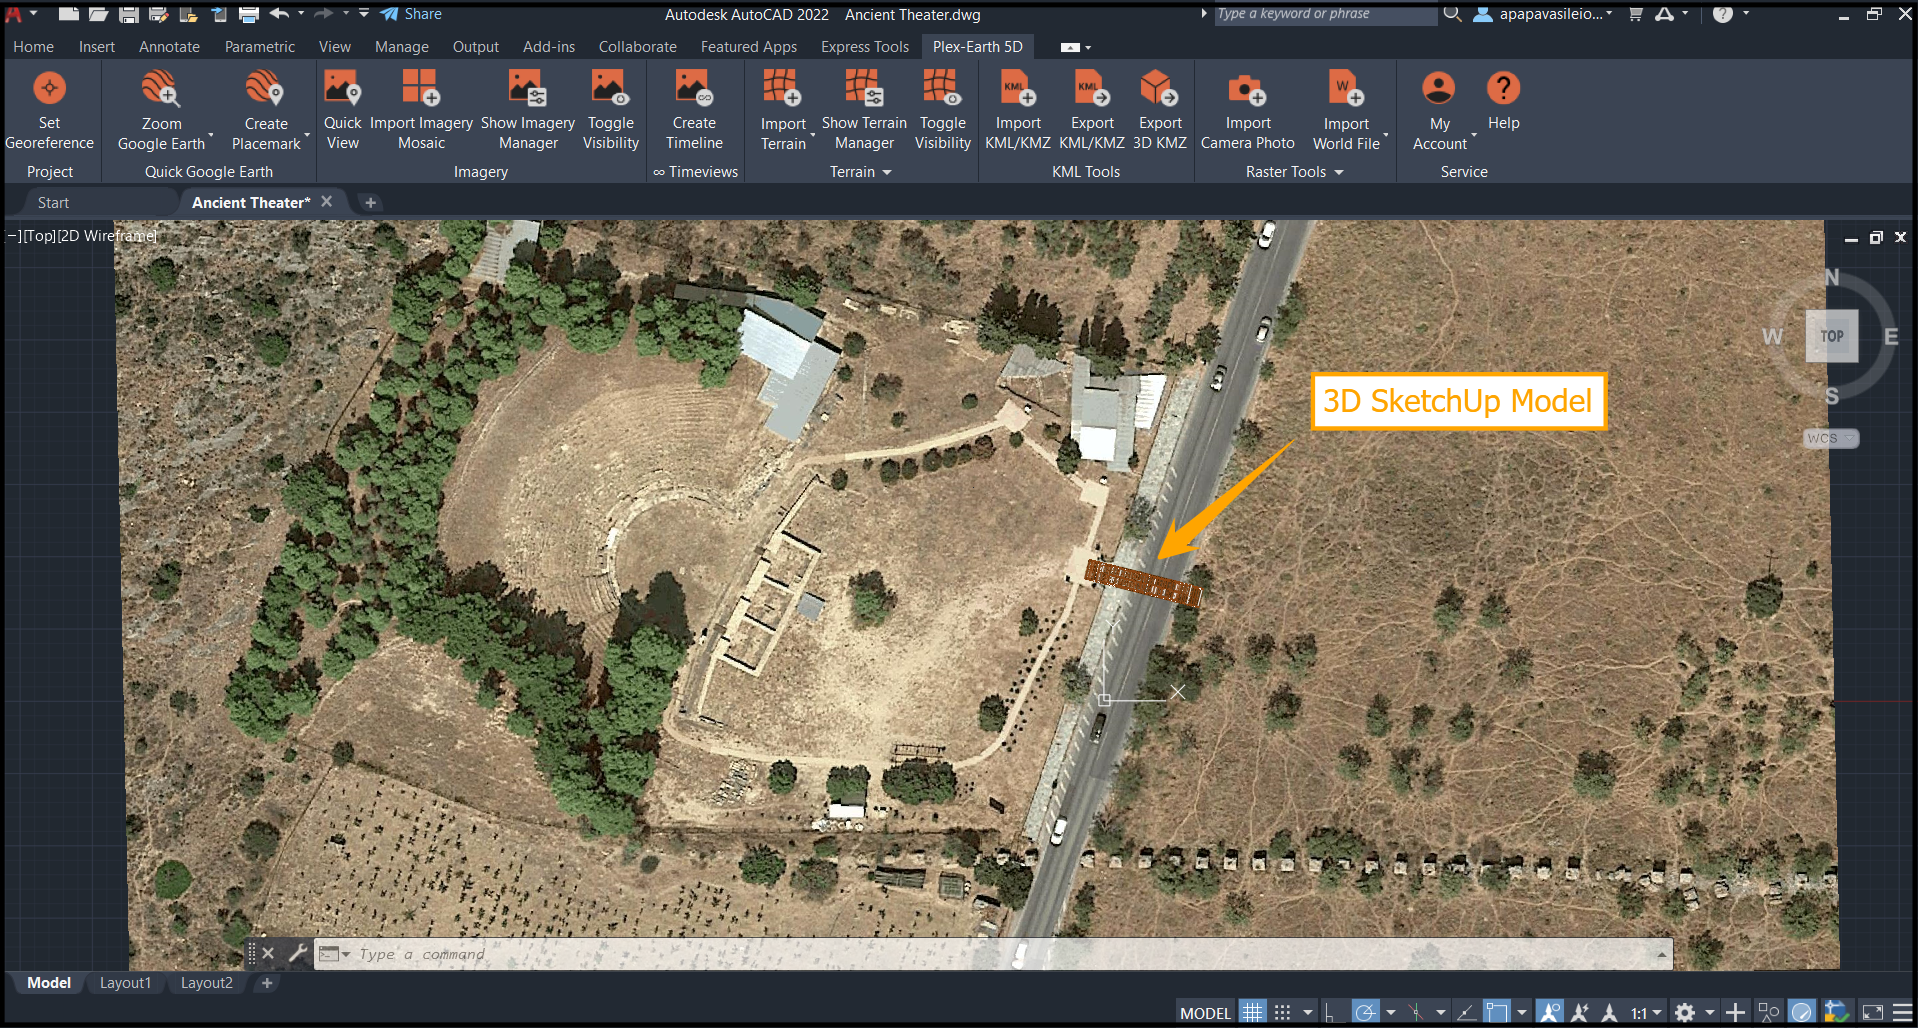
Task: Open AutoCAD application menu logo
Action: point(14,14)
